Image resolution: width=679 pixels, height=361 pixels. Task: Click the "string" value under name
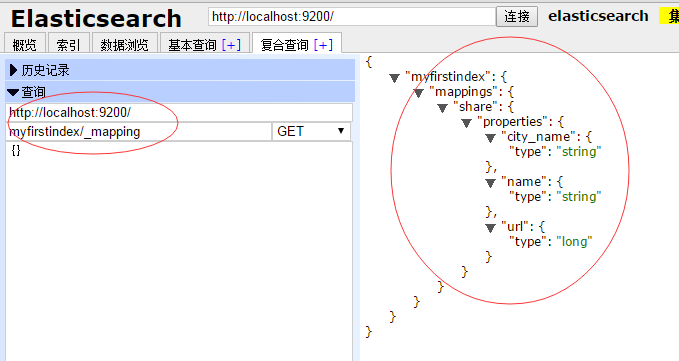(x=579, y=197)
